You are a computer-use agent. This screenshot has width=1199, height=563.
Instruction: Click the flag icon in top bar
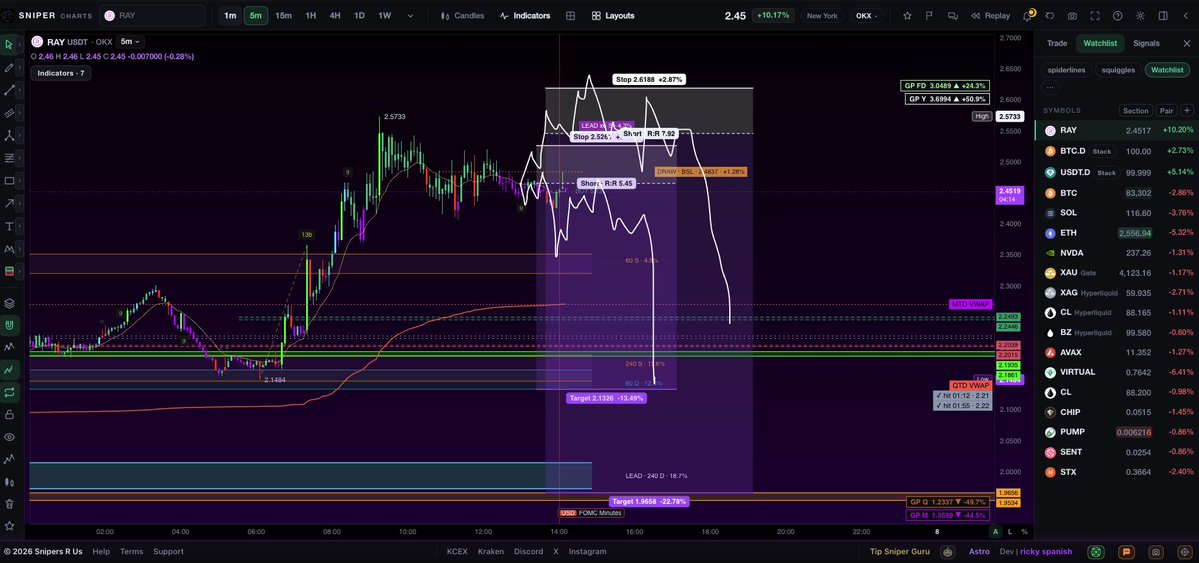929,15
